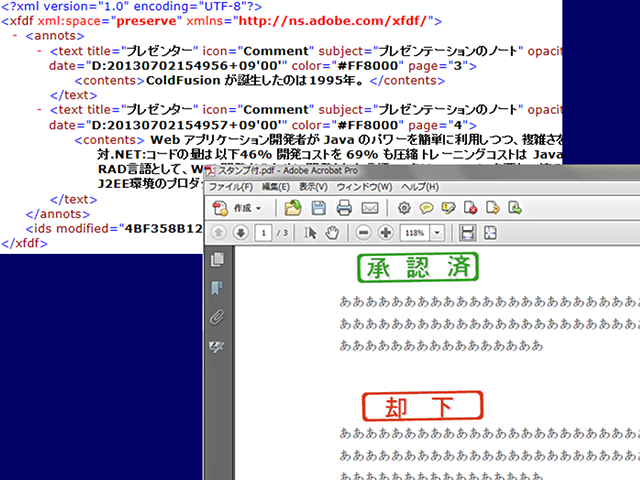Collapse the first text node with page="3"

coord(39,51)
